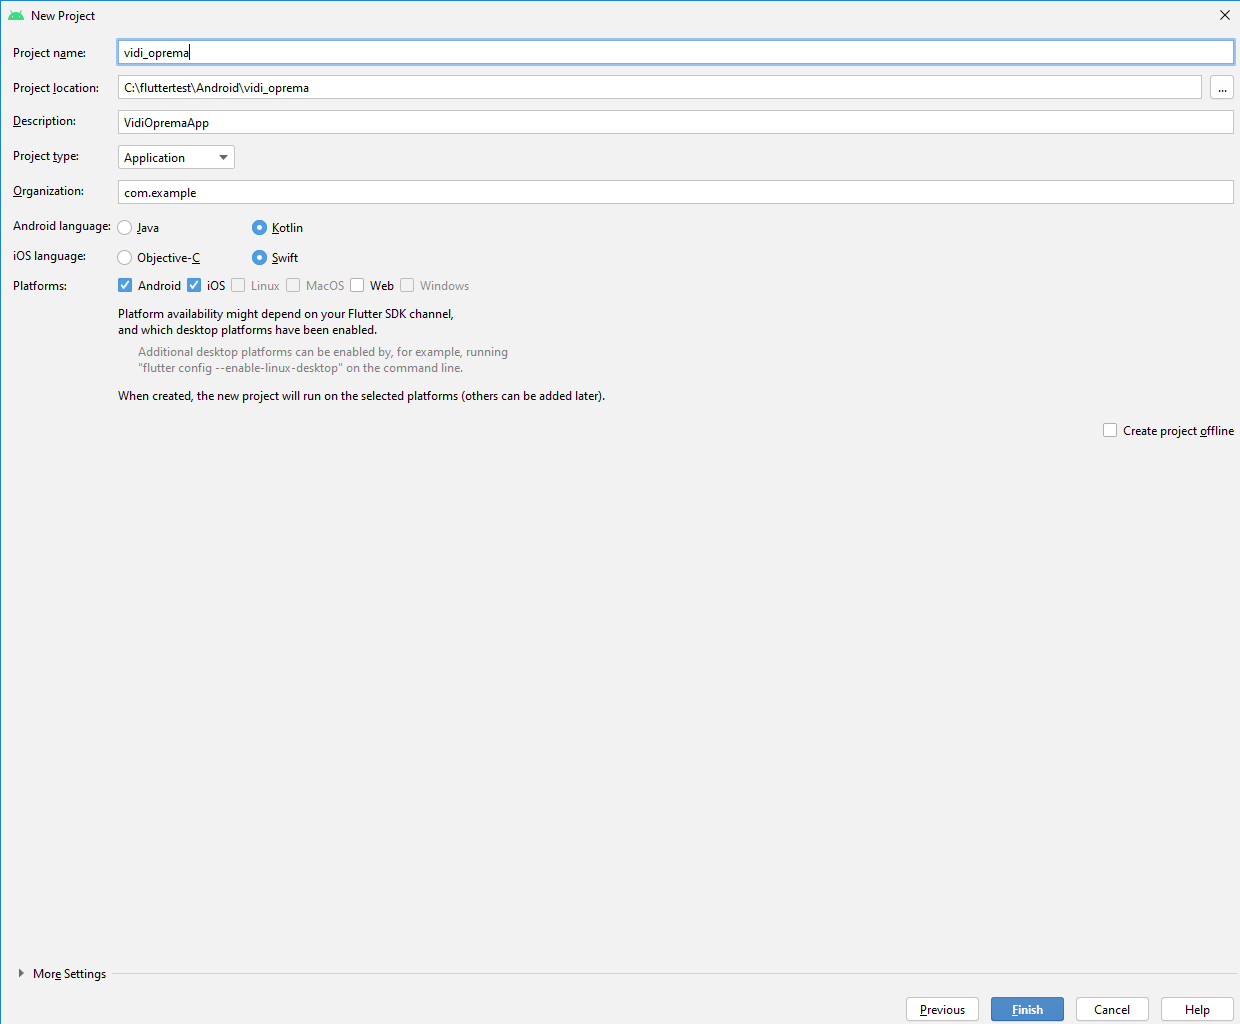1240x1024 pixels.
Task: Enable the Web platform checkbox
Action: (x=357, y=286)
